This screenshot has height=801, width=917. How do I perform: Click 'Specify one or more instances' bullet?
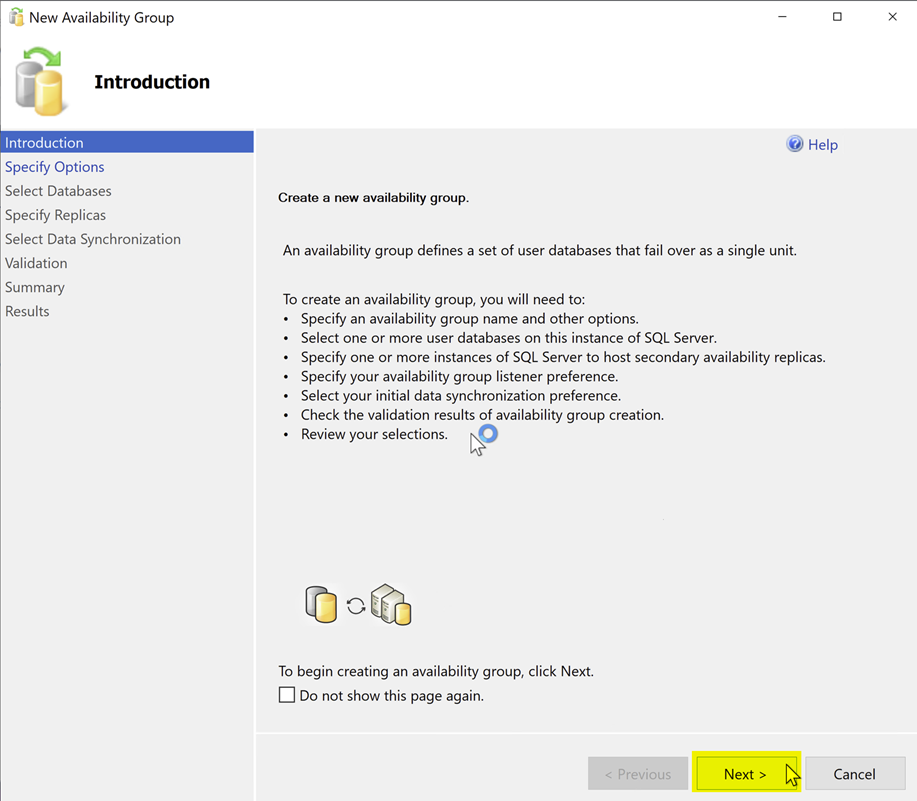click(563, 357)
